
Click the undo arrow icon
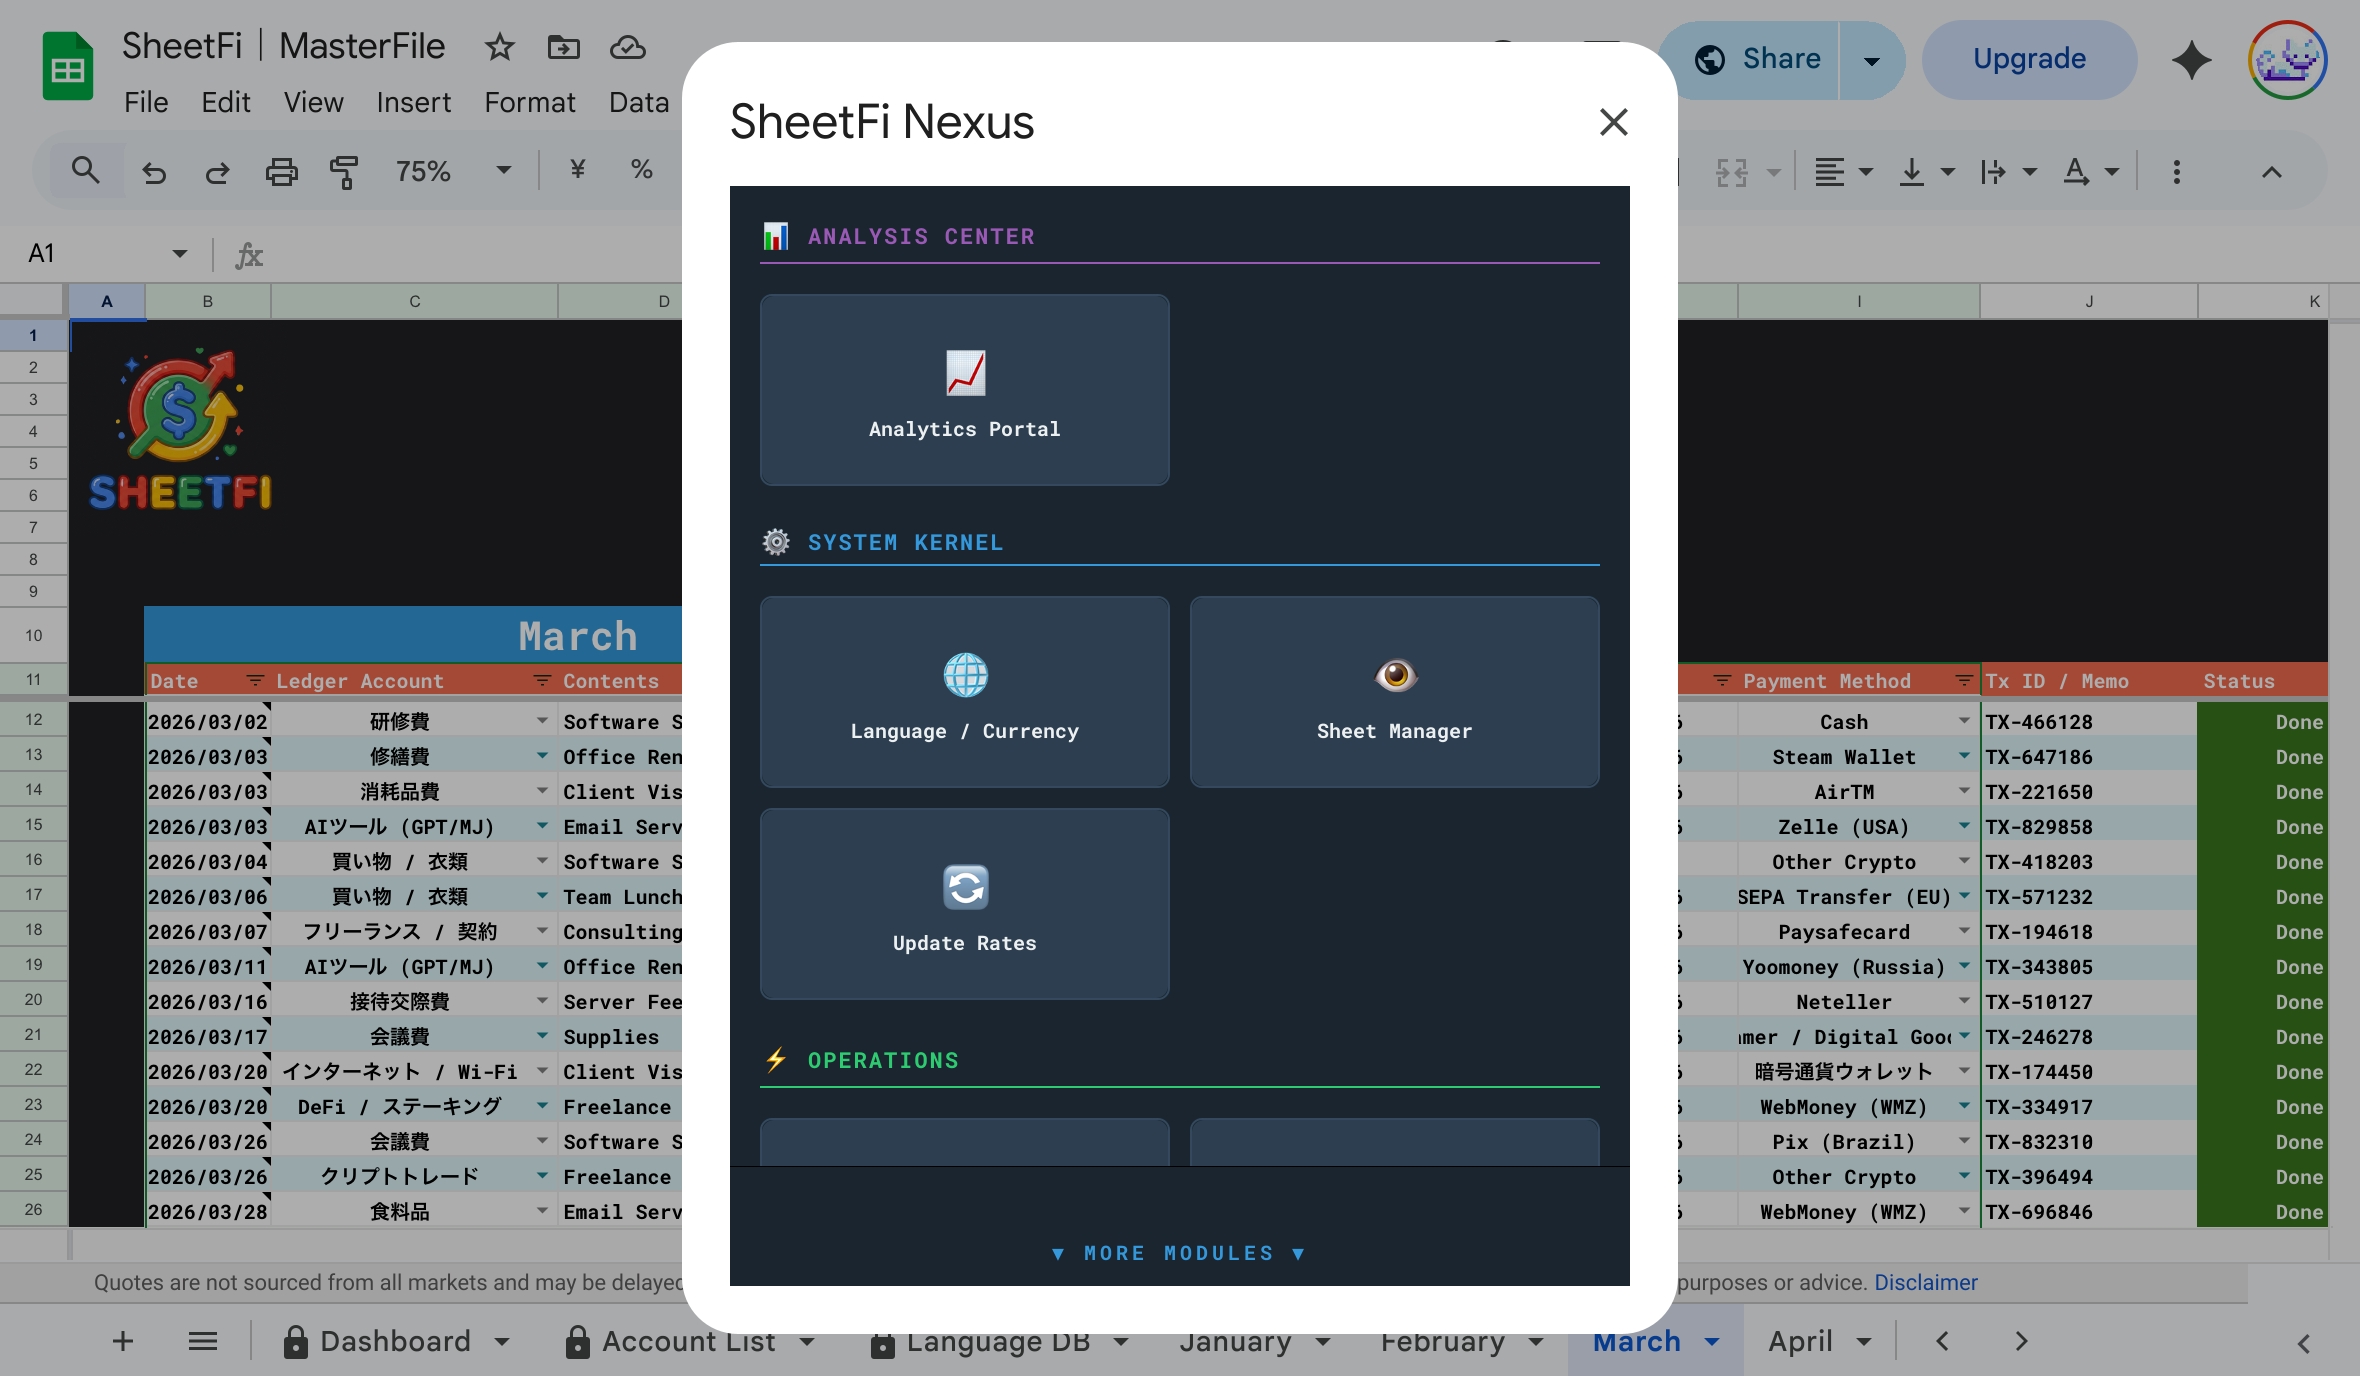pyautogui.click(x=154, y=172)
